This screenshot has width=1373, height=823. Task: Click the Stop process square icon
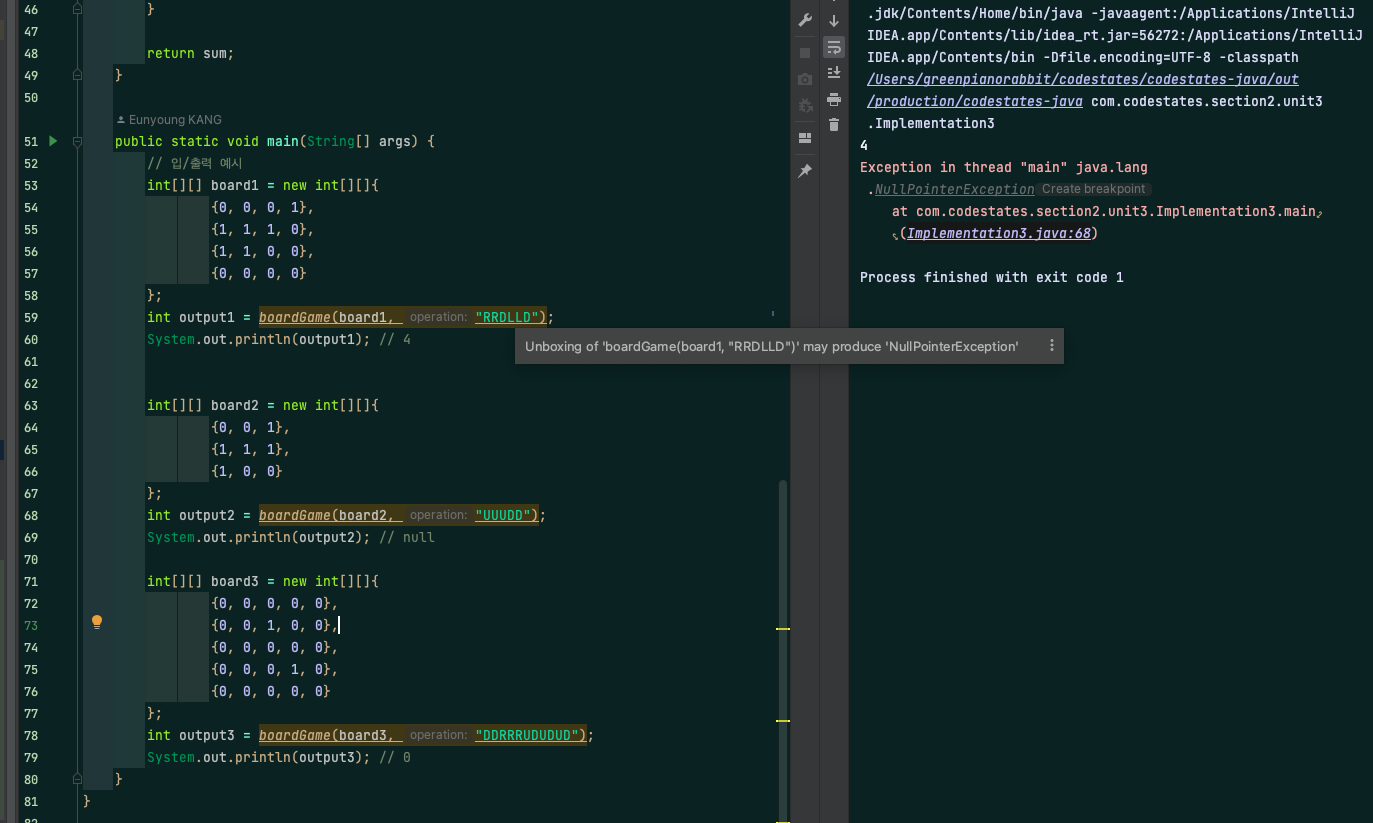tap(805, 52)
